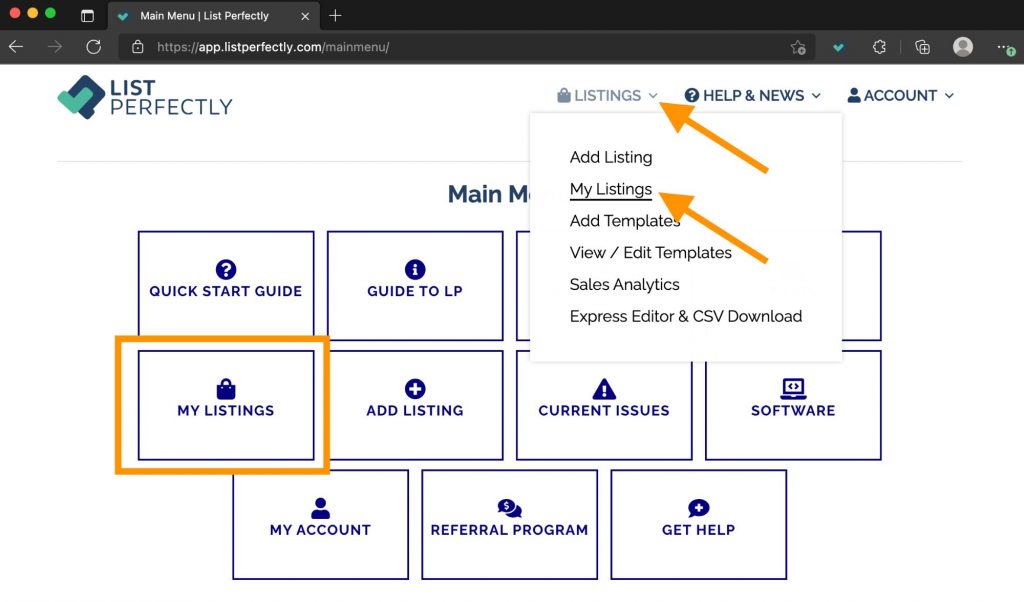Expand the Account dropdown
Screen dimensions: 1024x602
click(x=901, y=96)
